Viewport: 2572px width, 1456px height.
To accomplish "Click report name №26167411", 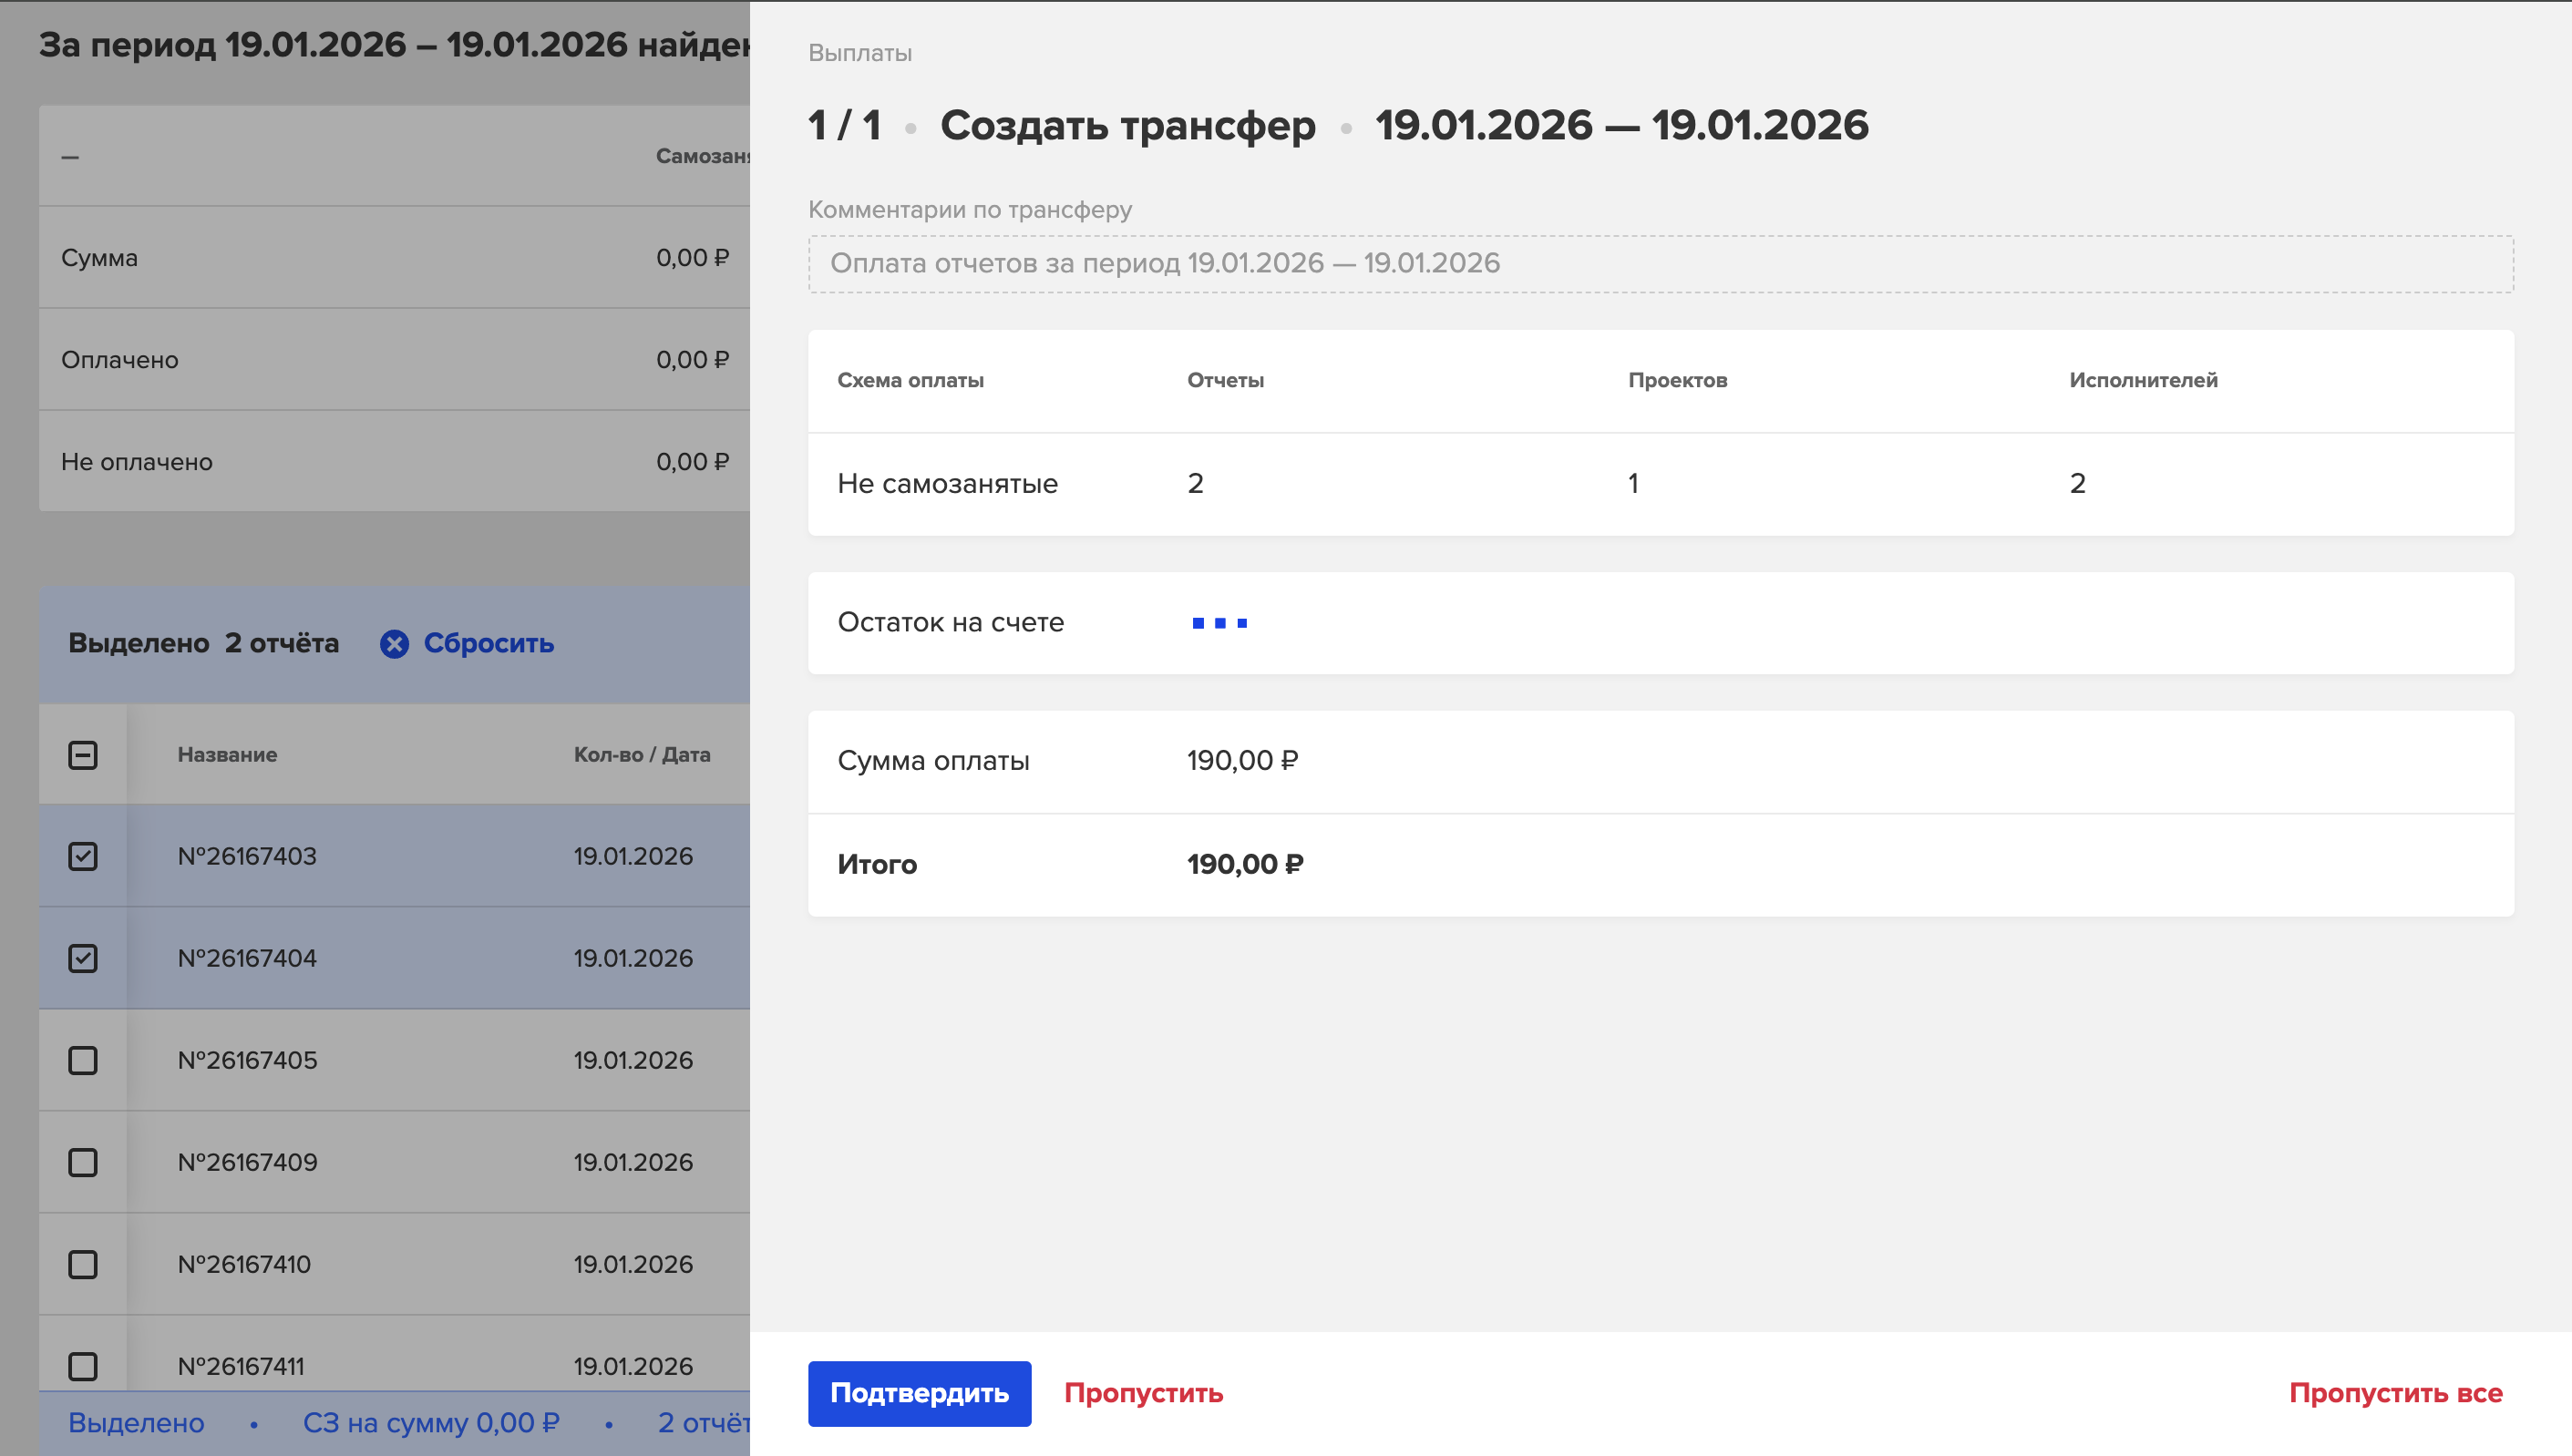I will (x=241, y=1367).
